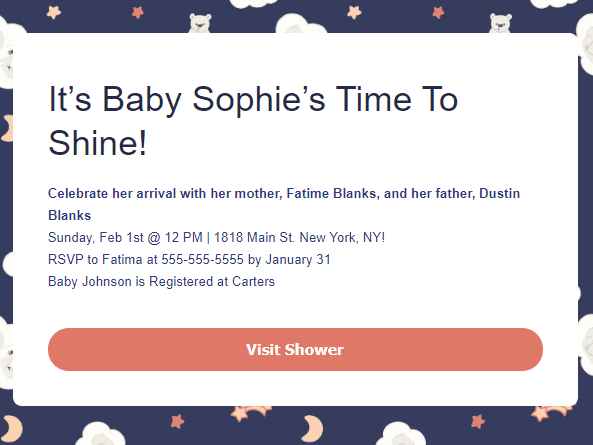Click the cream star at top right of center

point(354,12)
